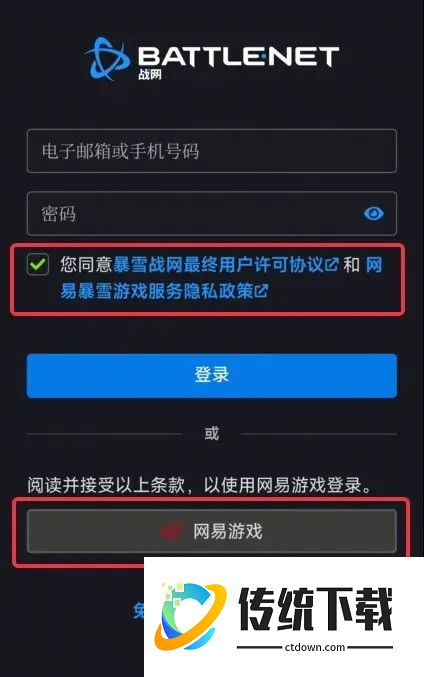Click the 传统下载 watermark logo icon
The height and width of the screenshot is (677, 424).
coord(190,616)
